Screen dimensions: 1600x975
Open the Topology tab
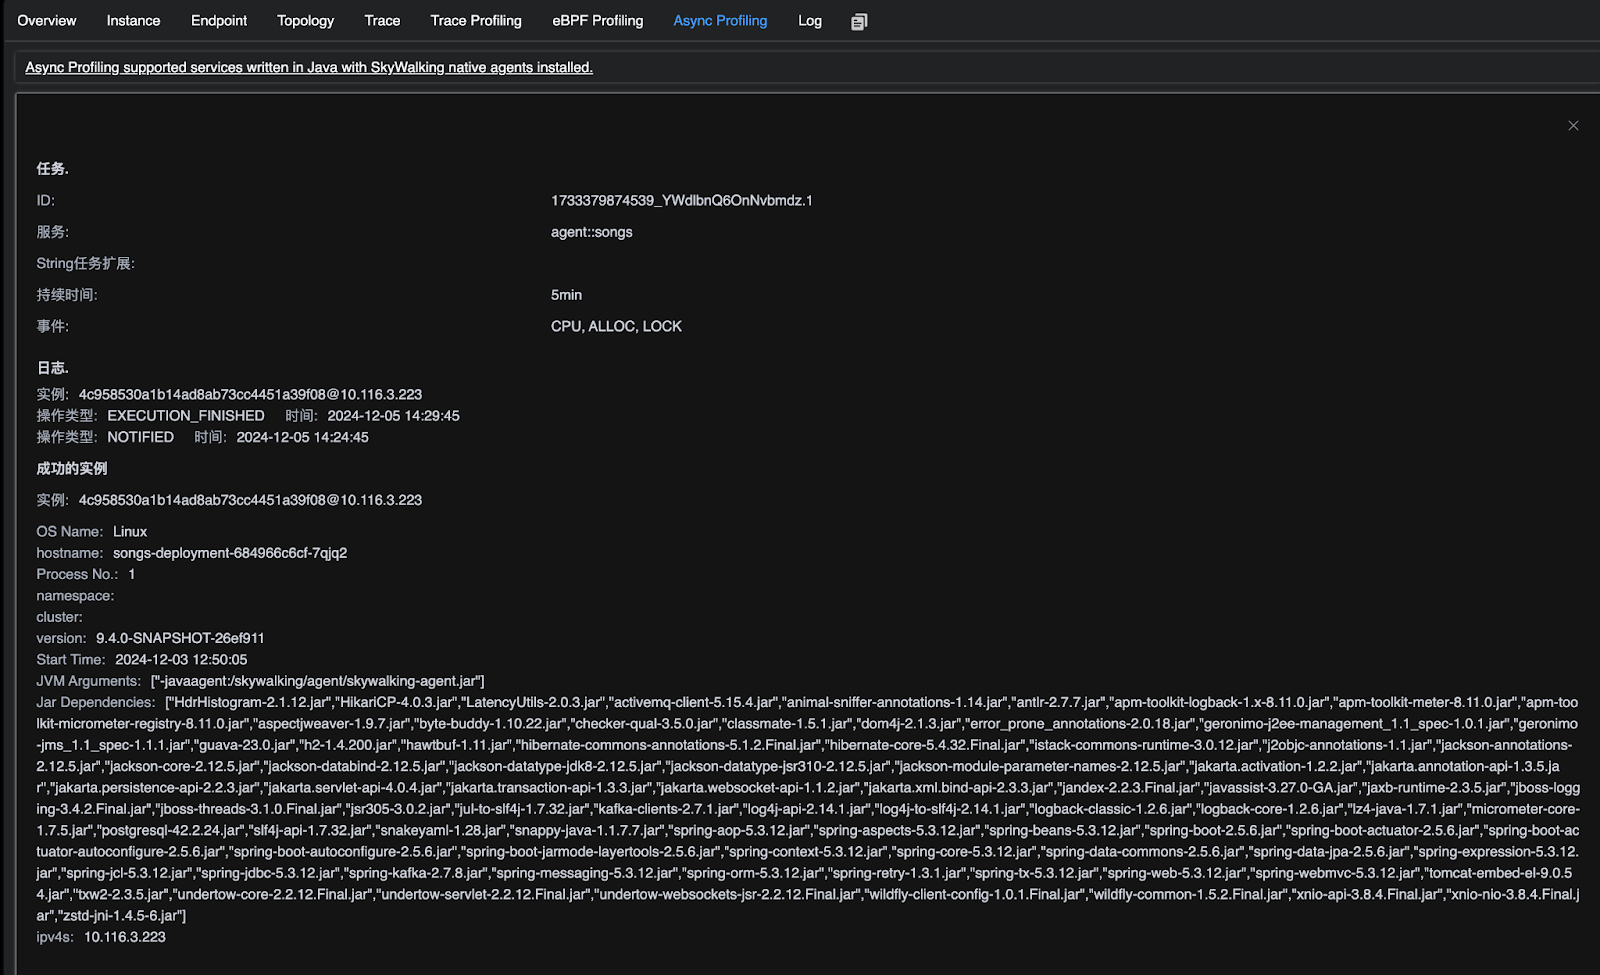(x=305, y=21)
